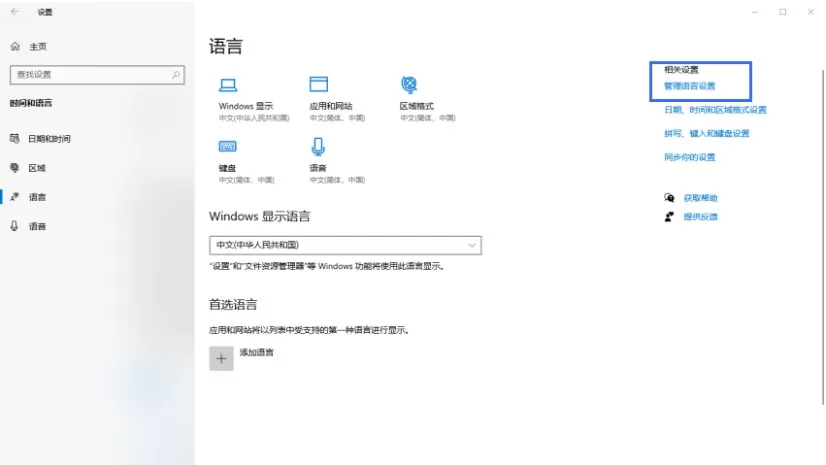Go to 主页 in the sidebar
Screen dimensions: 826x465
pos(38,46)
